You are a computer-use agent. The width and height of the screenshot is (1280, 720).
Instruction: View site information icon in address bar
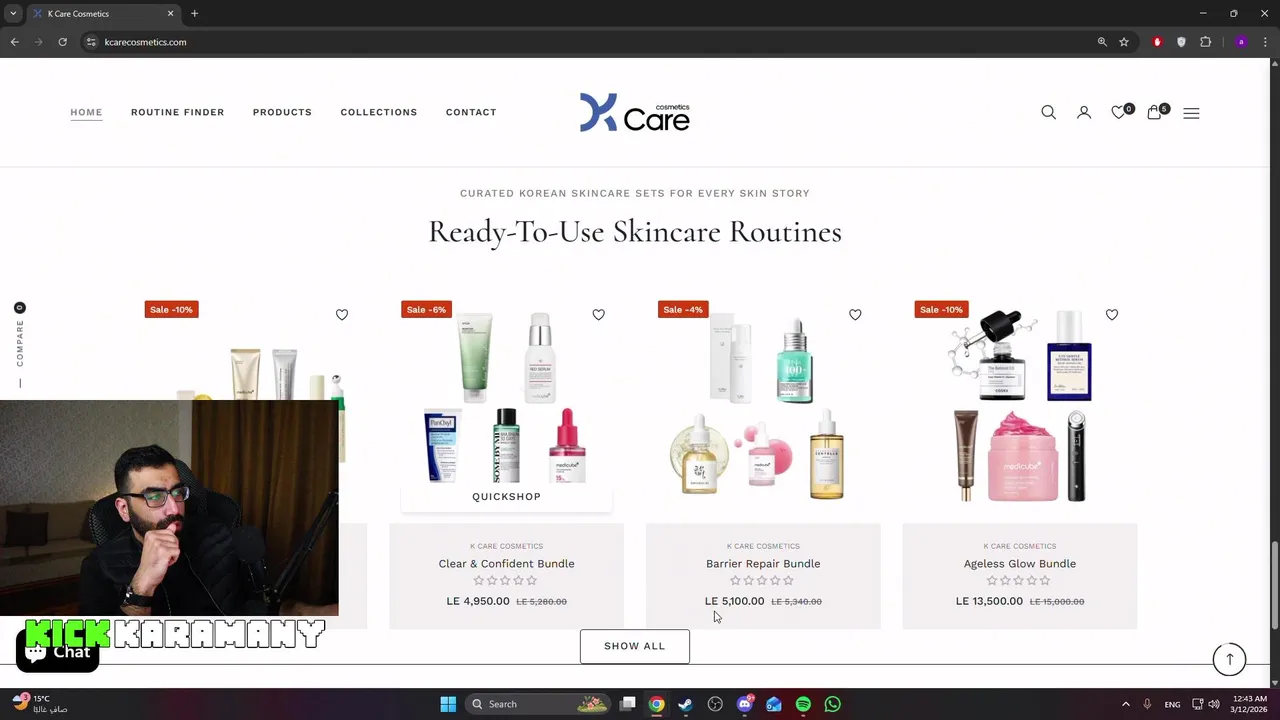(x=91, y=42)
